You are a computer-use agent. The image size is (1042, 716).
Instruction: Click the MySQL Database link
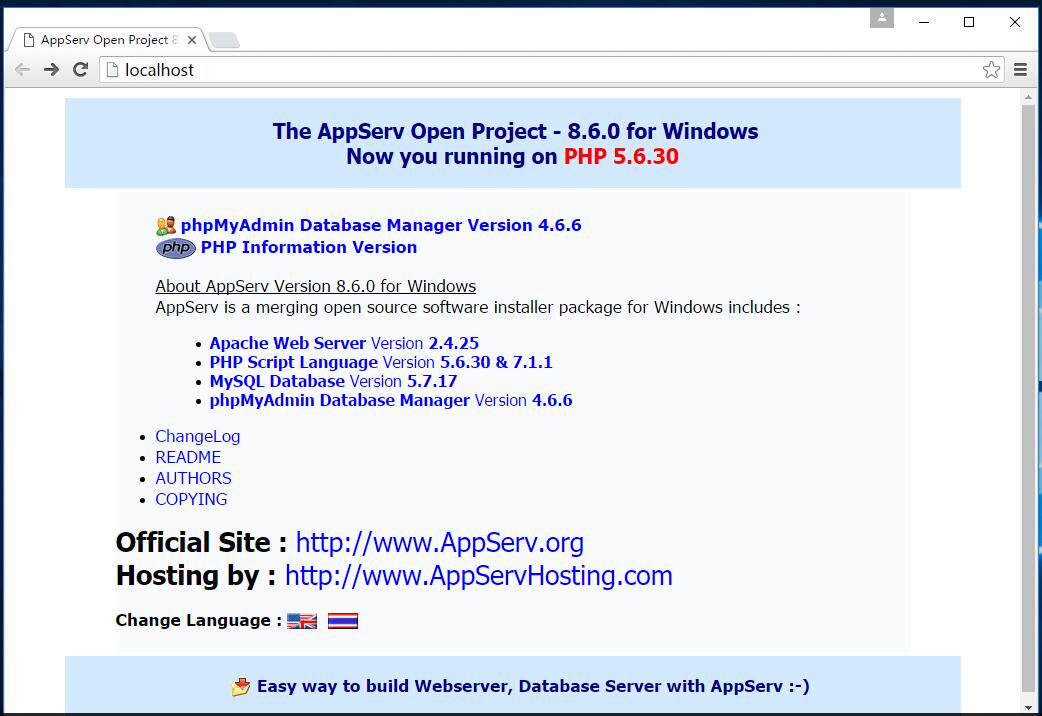coord(277,382)
